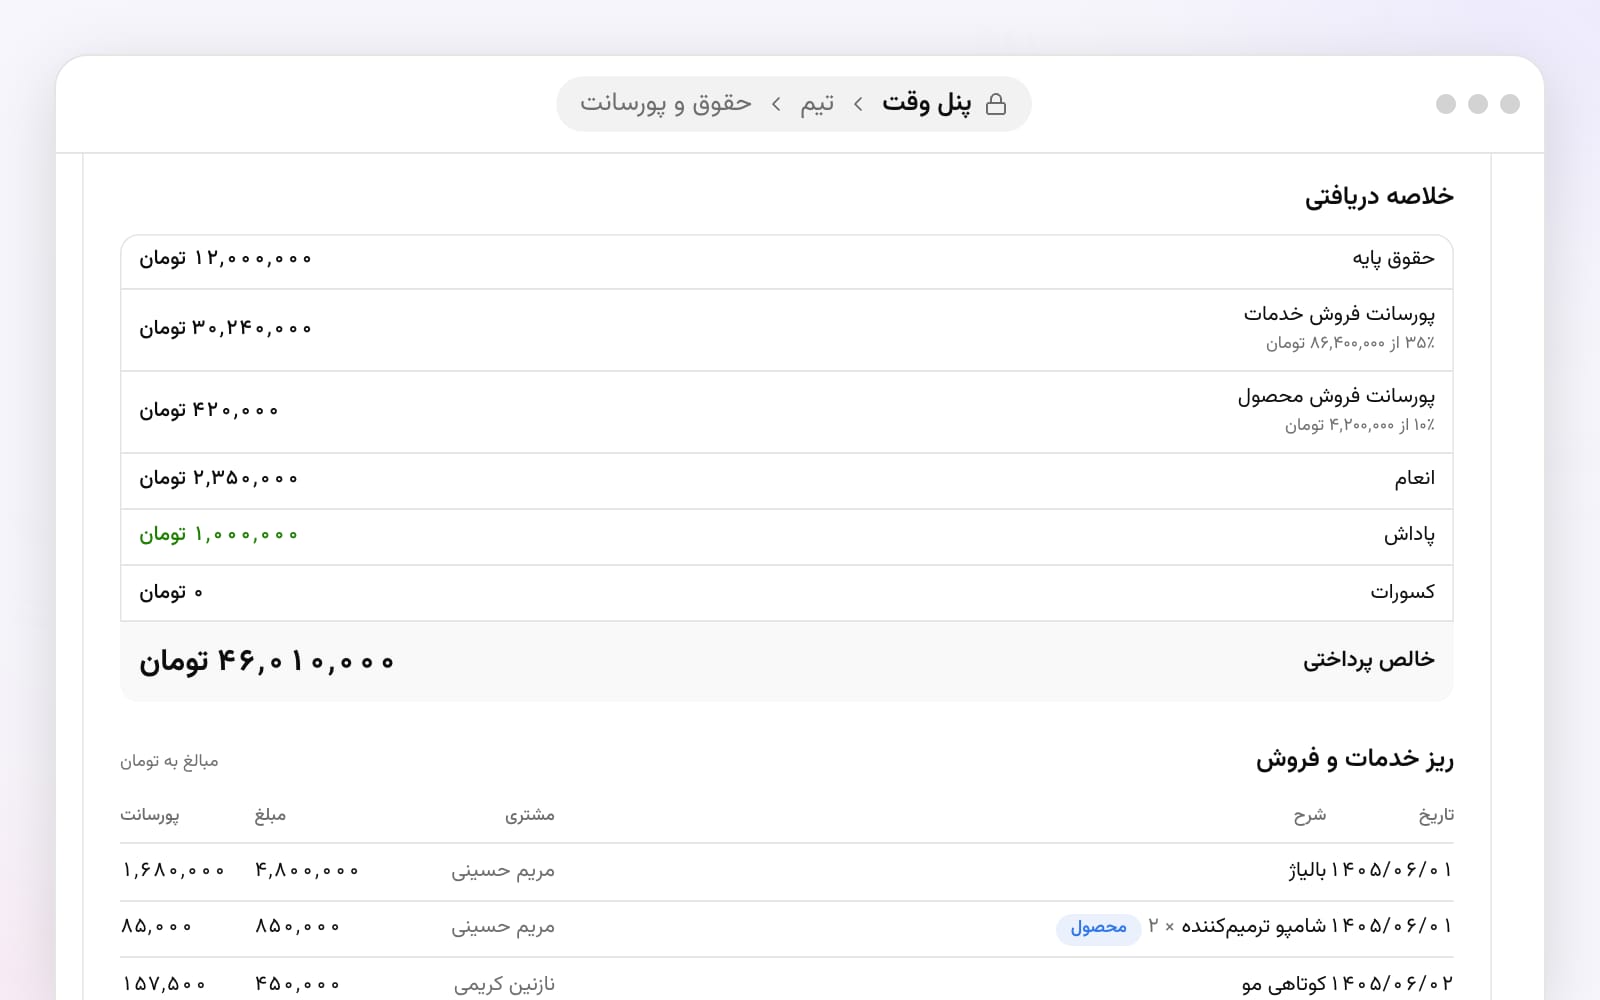Click the ۸۵۰,۰۰۰ amount in شامپو row

[x=297, y=927]
